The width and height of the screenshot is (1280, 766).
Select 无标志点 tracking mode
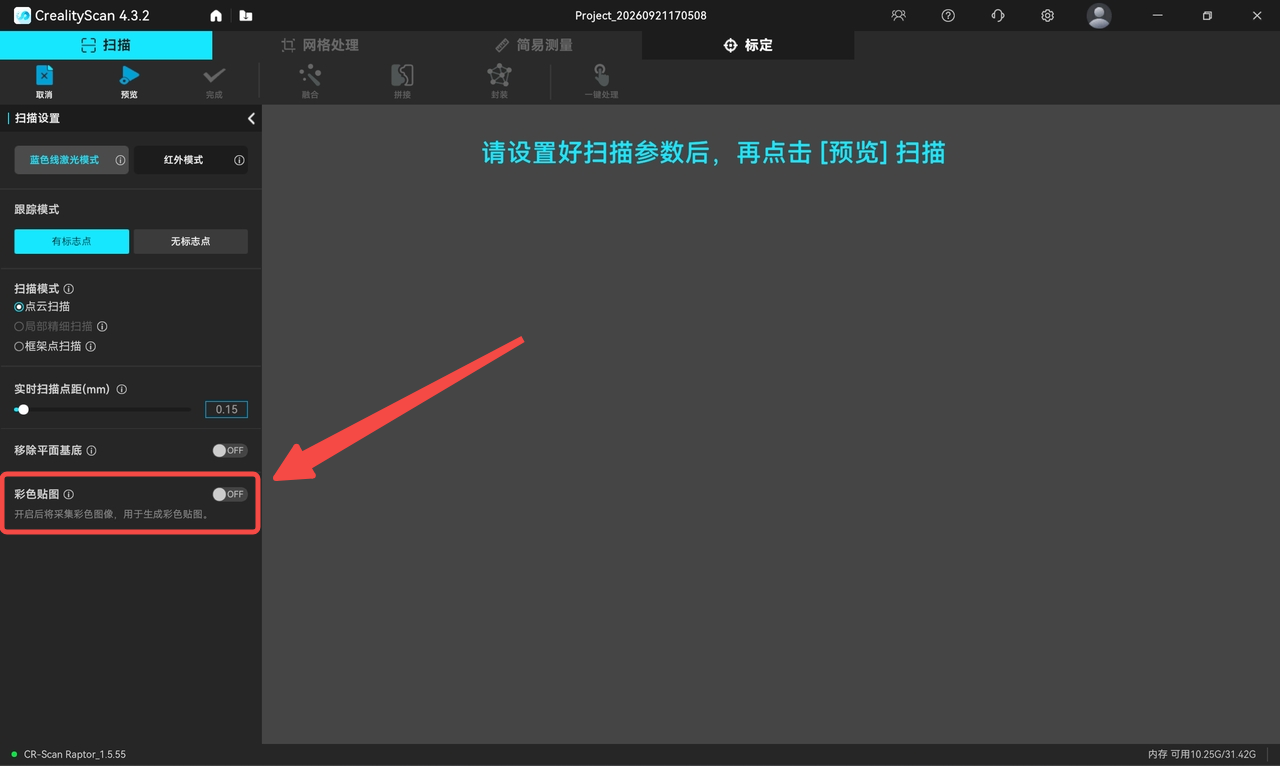pyautogui.click(x=191, y=241)
